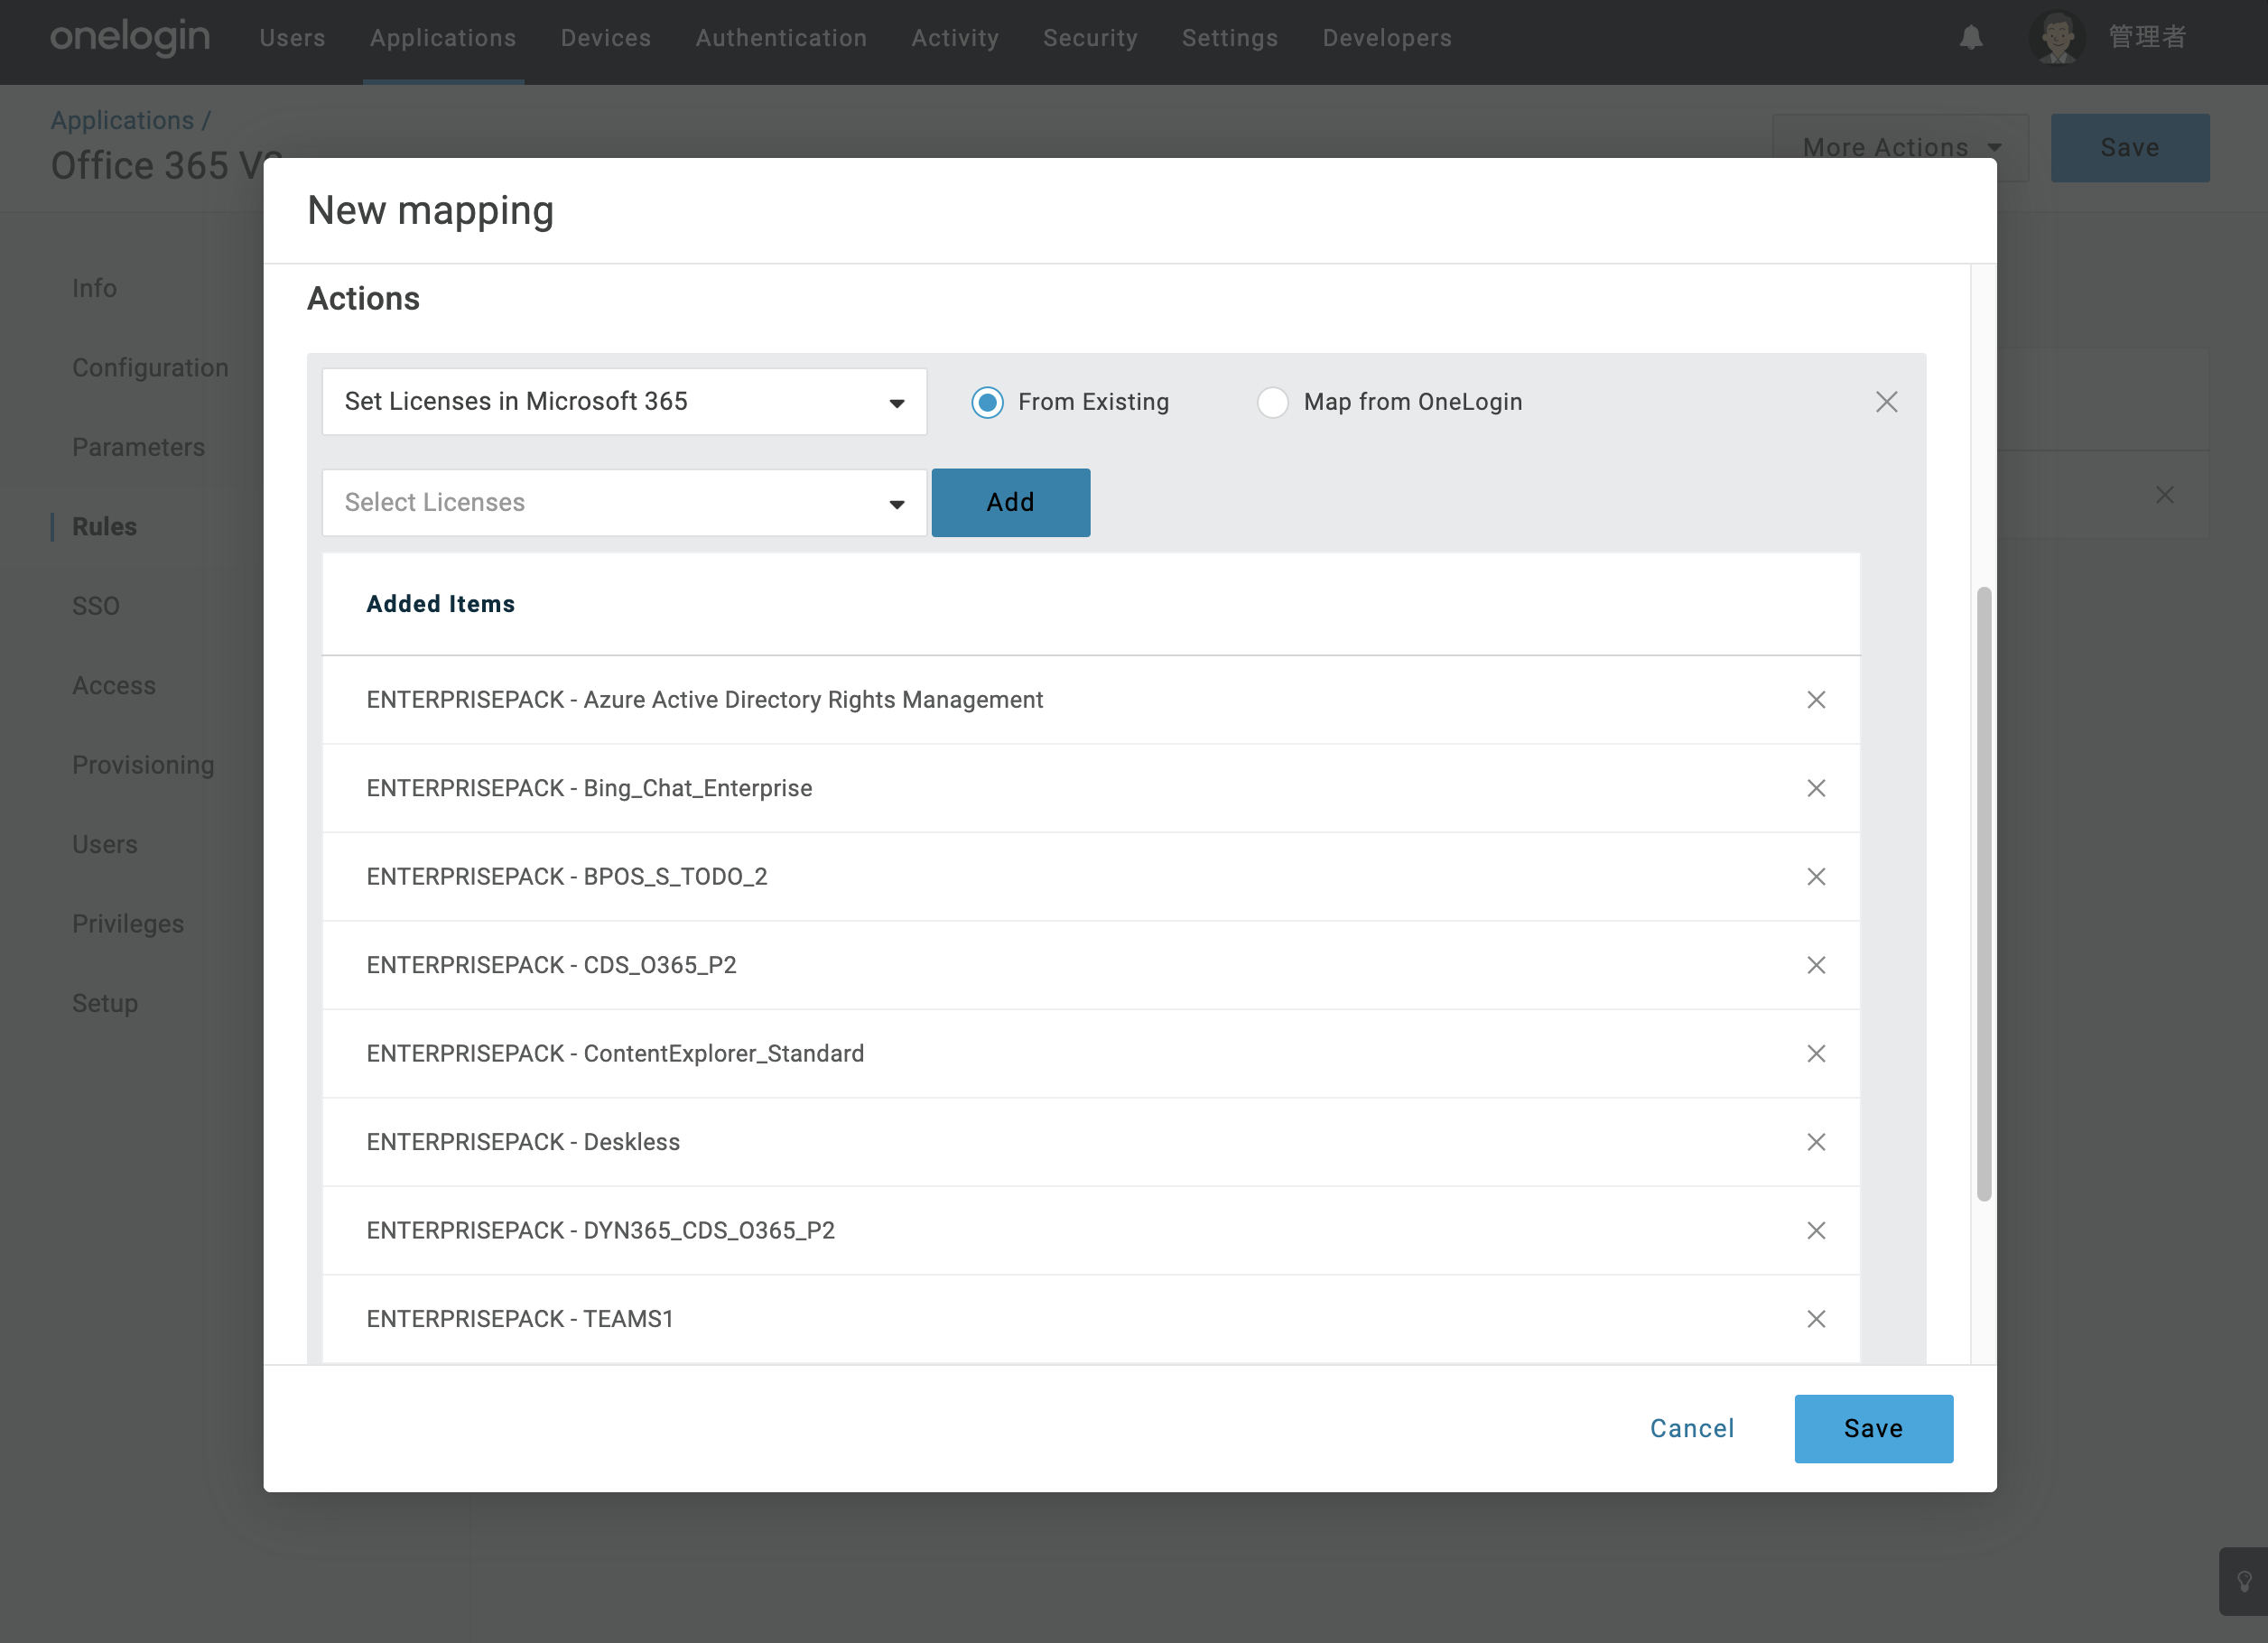Open the More Actions dropdown

pyautogui.click(x=1900, y=148)
